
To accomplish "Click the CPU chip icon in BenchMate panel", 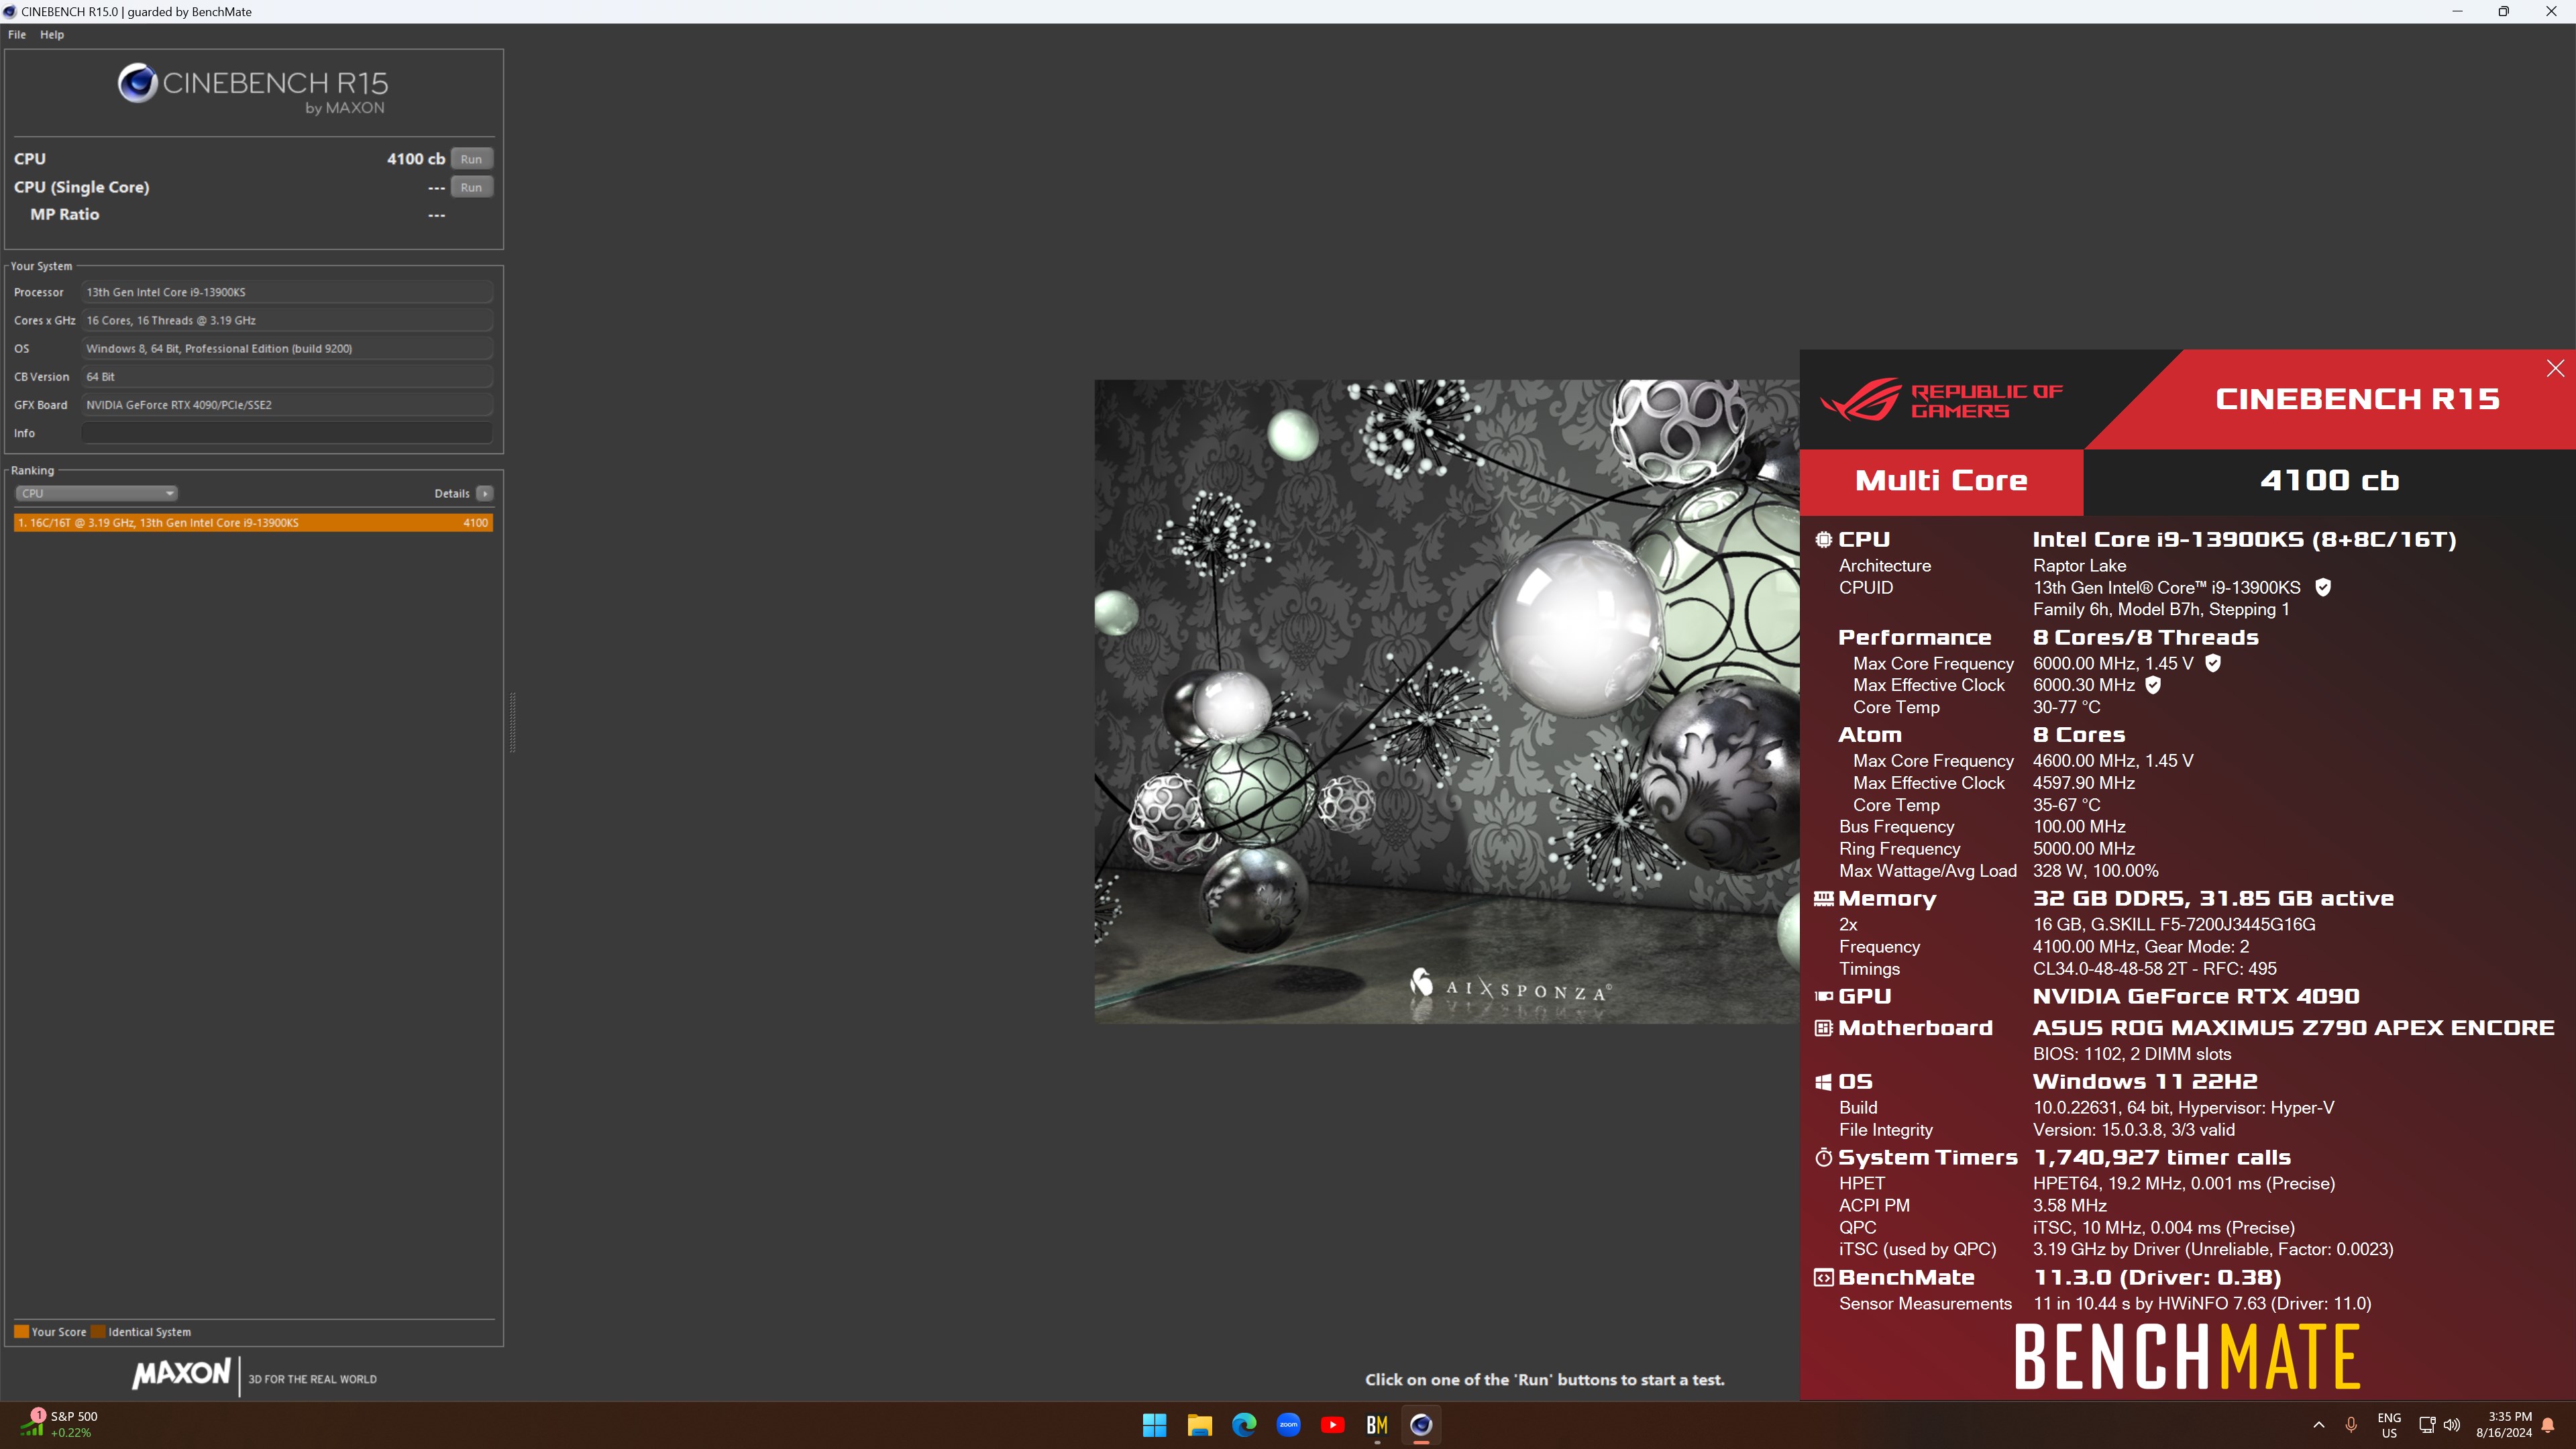I will pos(1824,540).
